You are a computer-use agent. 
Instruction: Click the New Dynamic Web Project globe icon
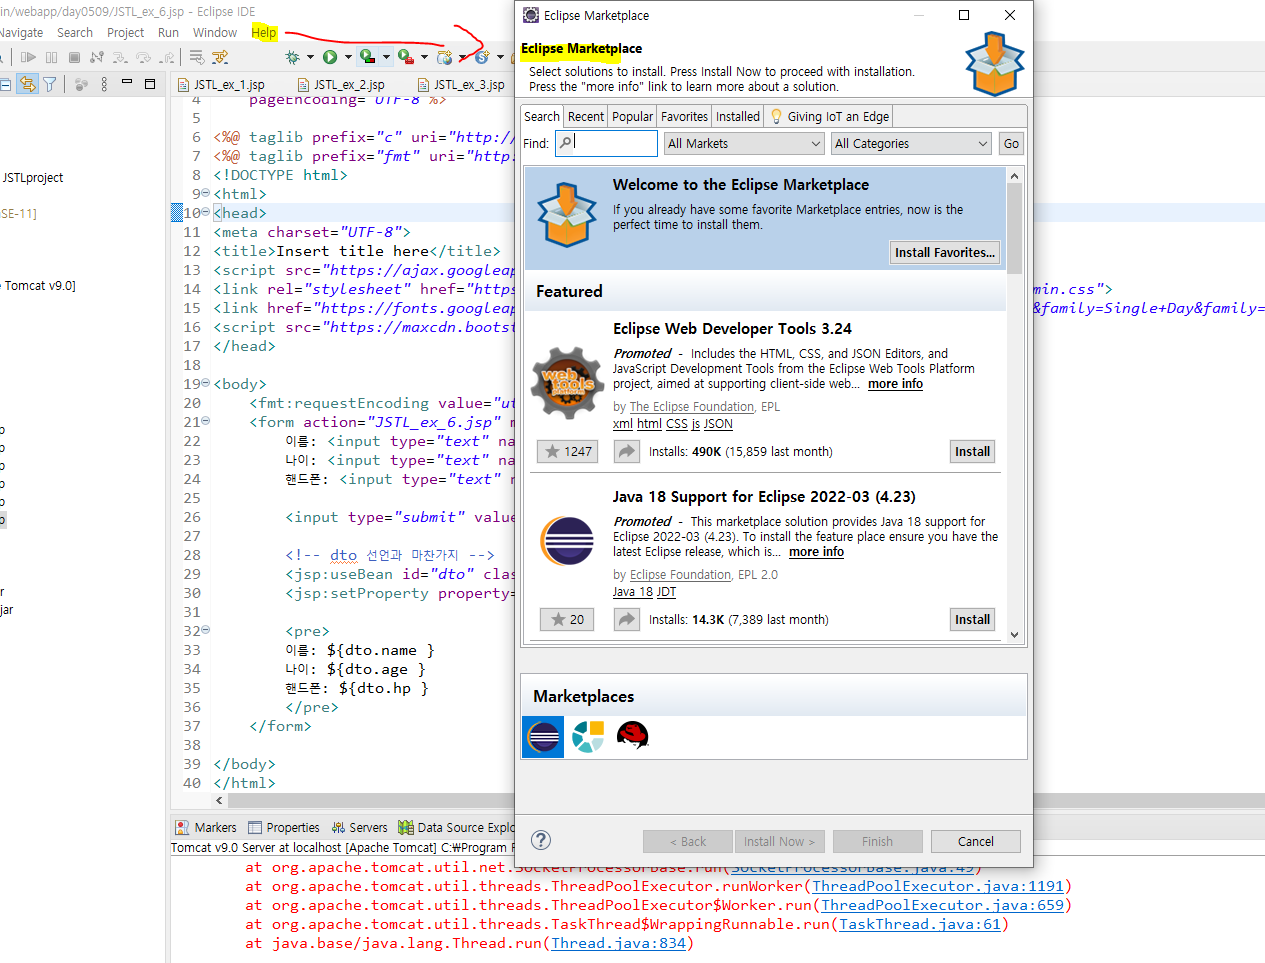(x=444, y=57)
